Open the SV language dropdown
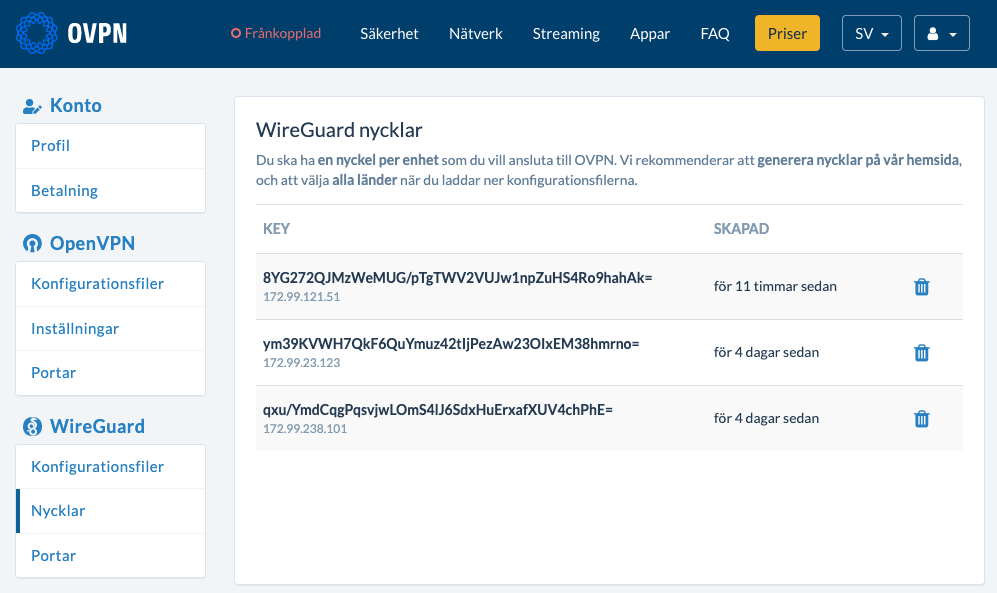The width and height of the screenshot is (997, 593). [x=871, y=33]
